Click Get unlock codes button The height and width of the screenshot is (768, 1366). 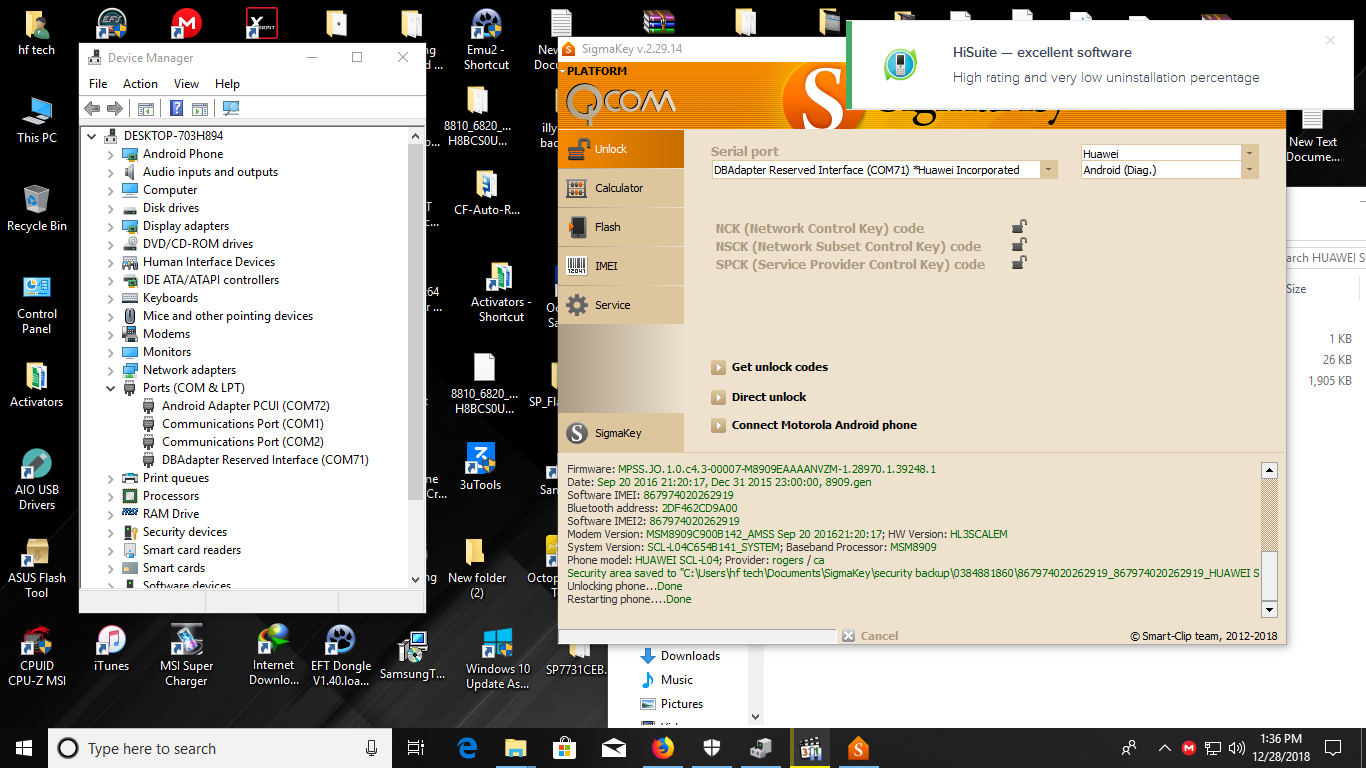tap(770, 367)
